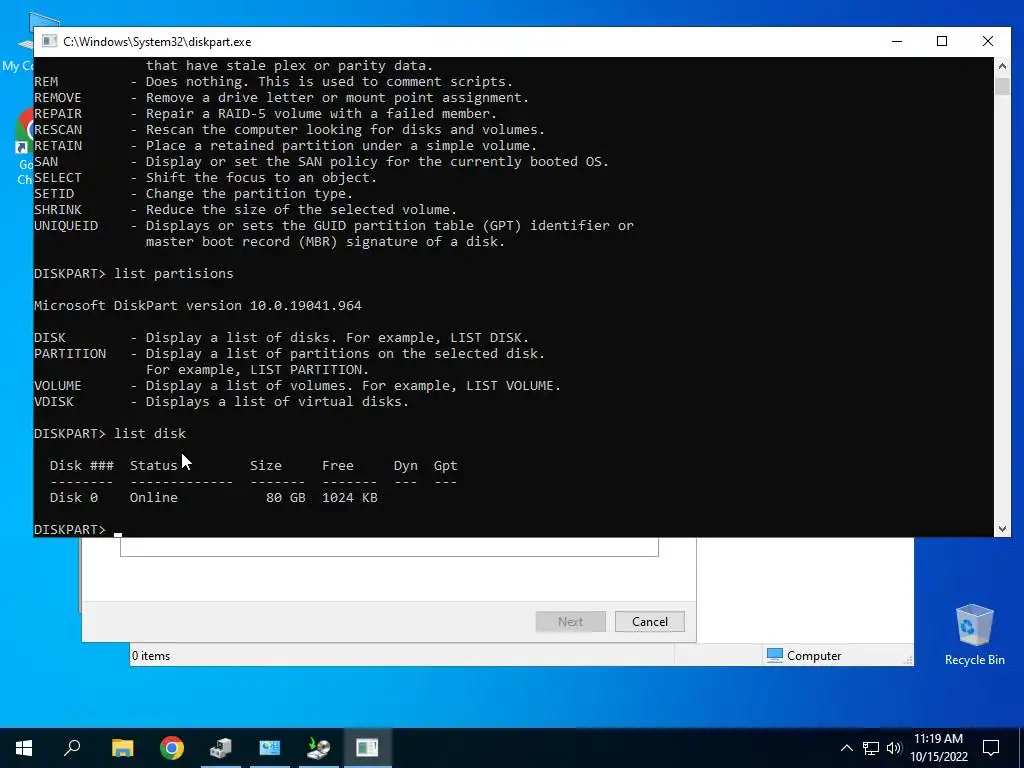Switch to blue control panel taskbar app
This screenshot has width=1024, height=768.
tap(270, 748)
